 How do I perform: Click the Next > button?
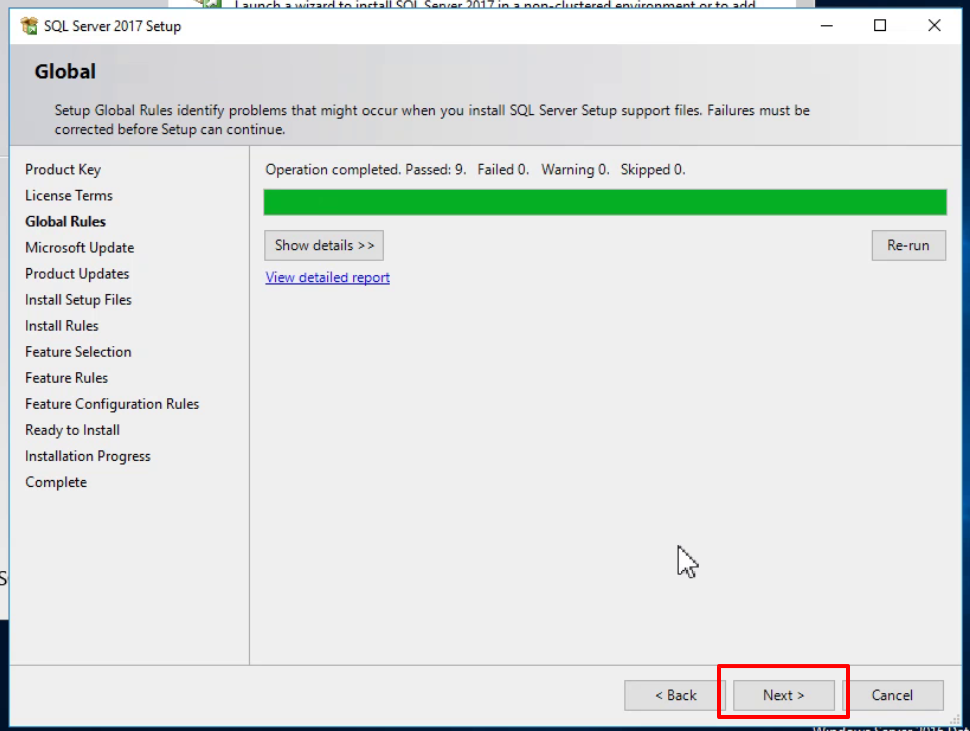[783, 695]
